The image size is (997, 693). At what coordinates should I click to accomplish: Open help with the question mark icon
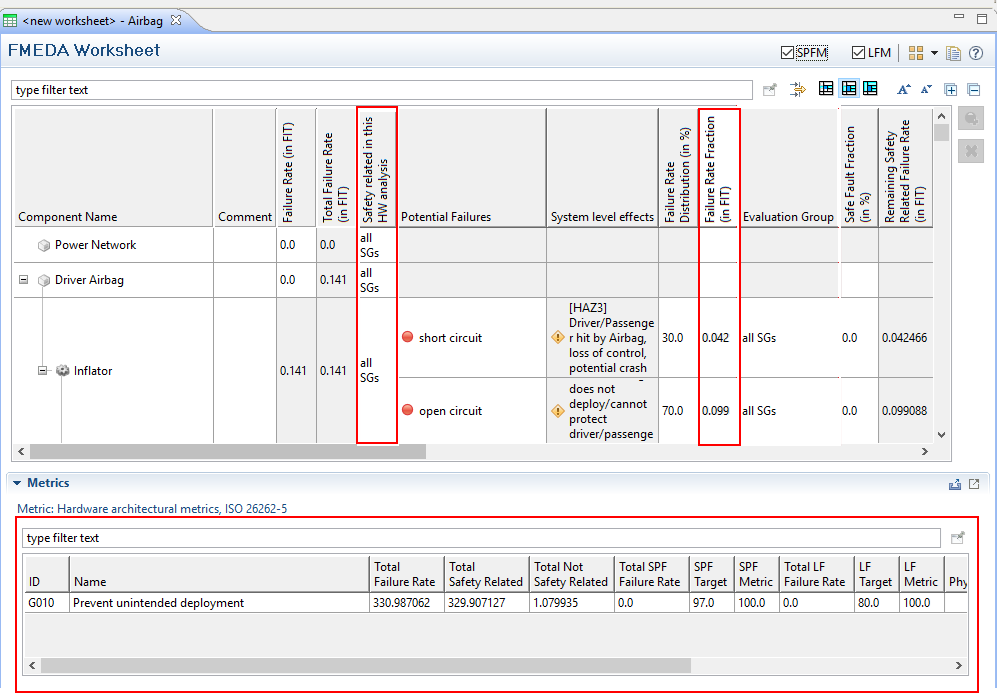pyautogui.click(x=976, y=53)
